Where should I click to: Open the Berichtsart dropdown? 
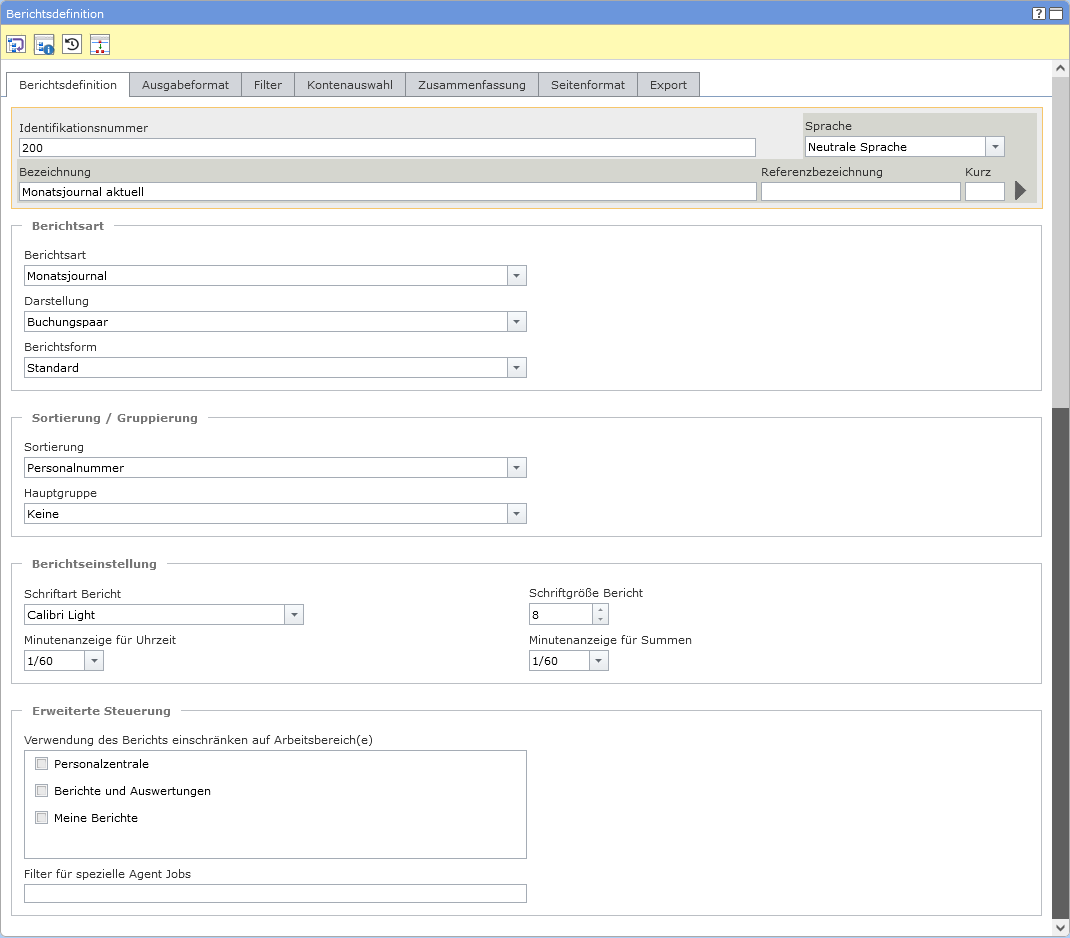516,276
